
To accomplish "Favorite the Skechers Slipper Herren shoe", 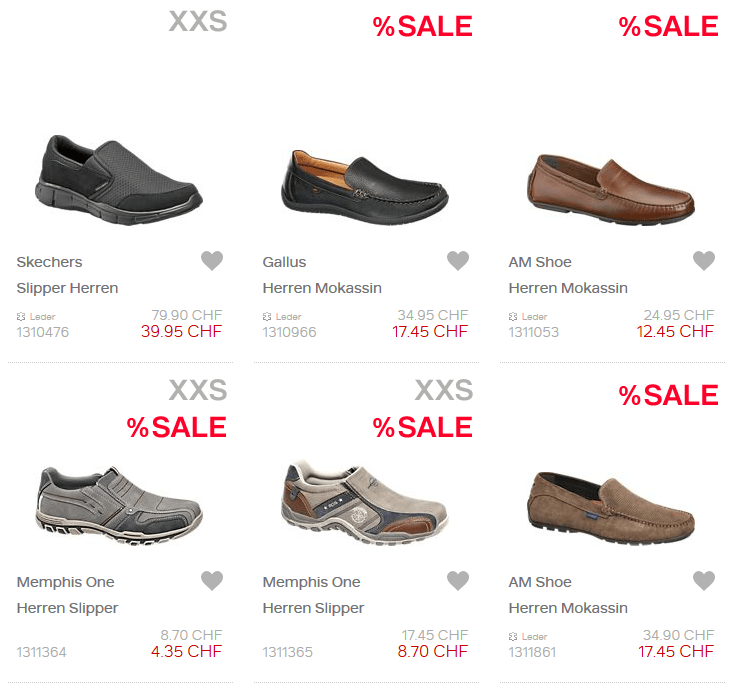I will point(212,261).
